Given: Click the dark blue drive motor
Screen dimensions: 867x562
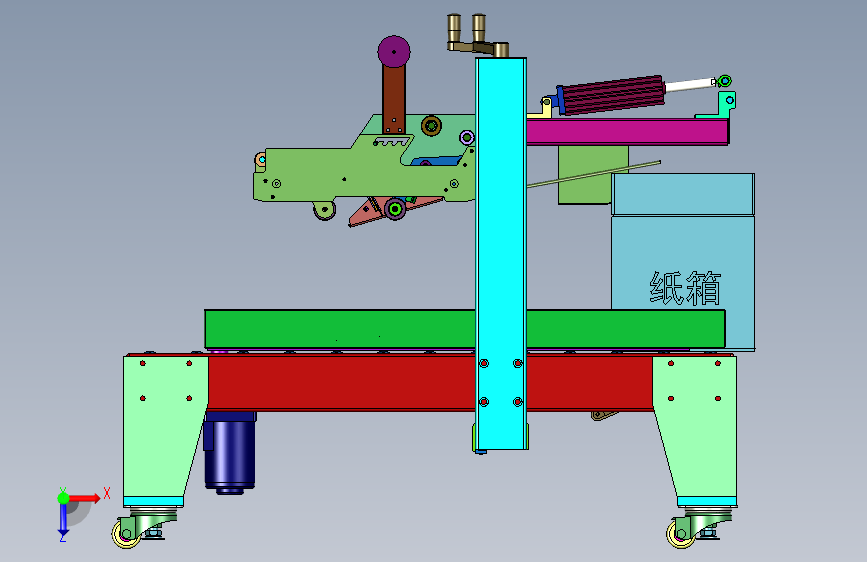Looking at the screenshot, I should (x=230, y=452).
